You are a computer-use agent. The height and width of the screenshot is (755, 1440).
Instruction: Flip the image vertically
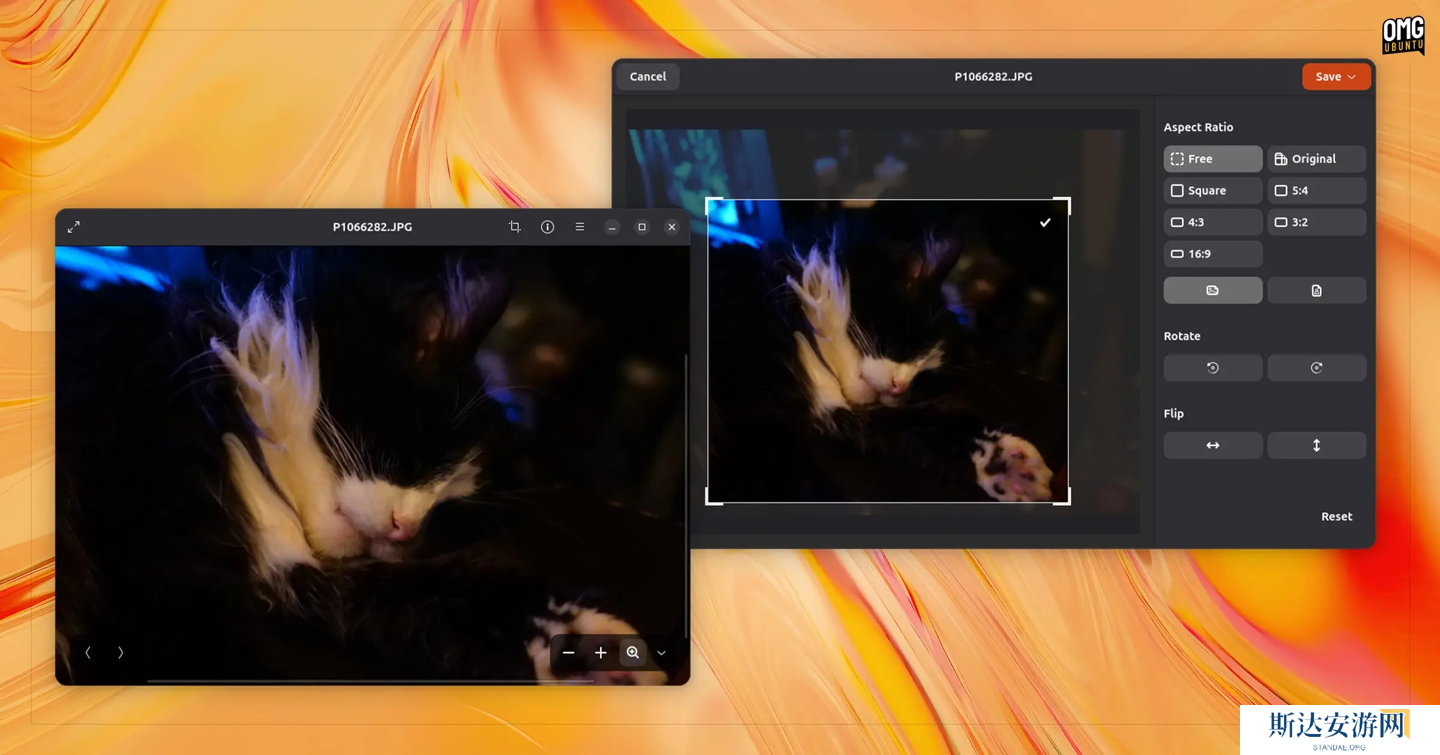[x=1316, y=445]
